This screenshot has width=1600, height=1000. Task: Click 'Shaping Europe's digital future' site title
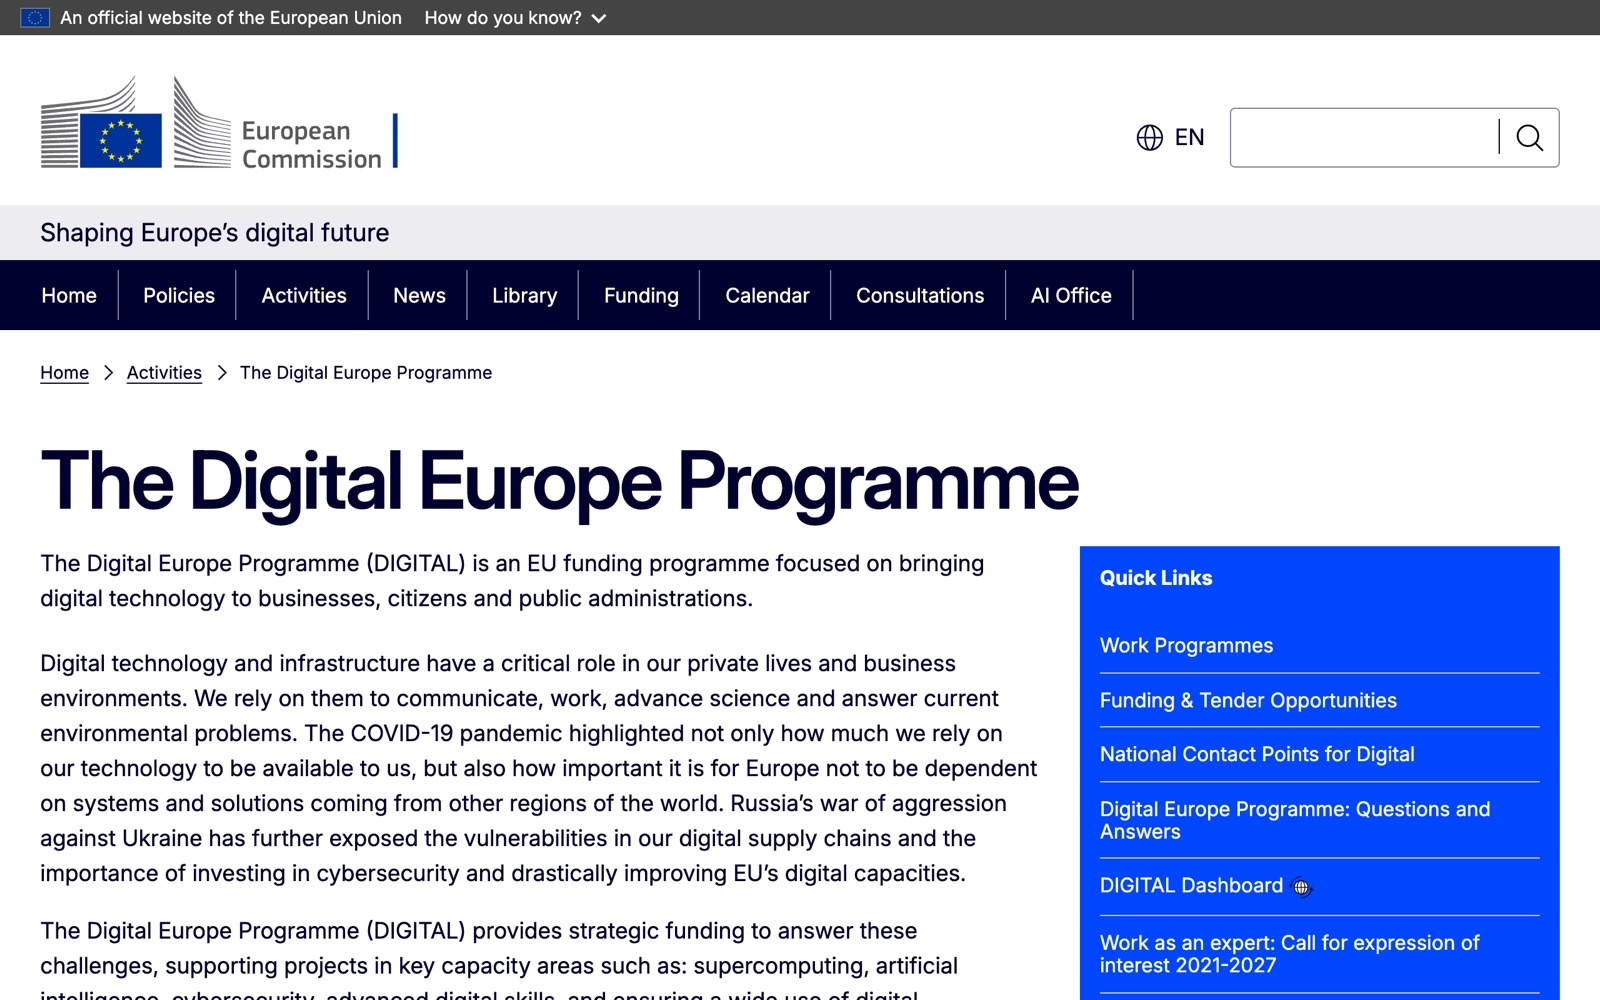pos(214,233)
